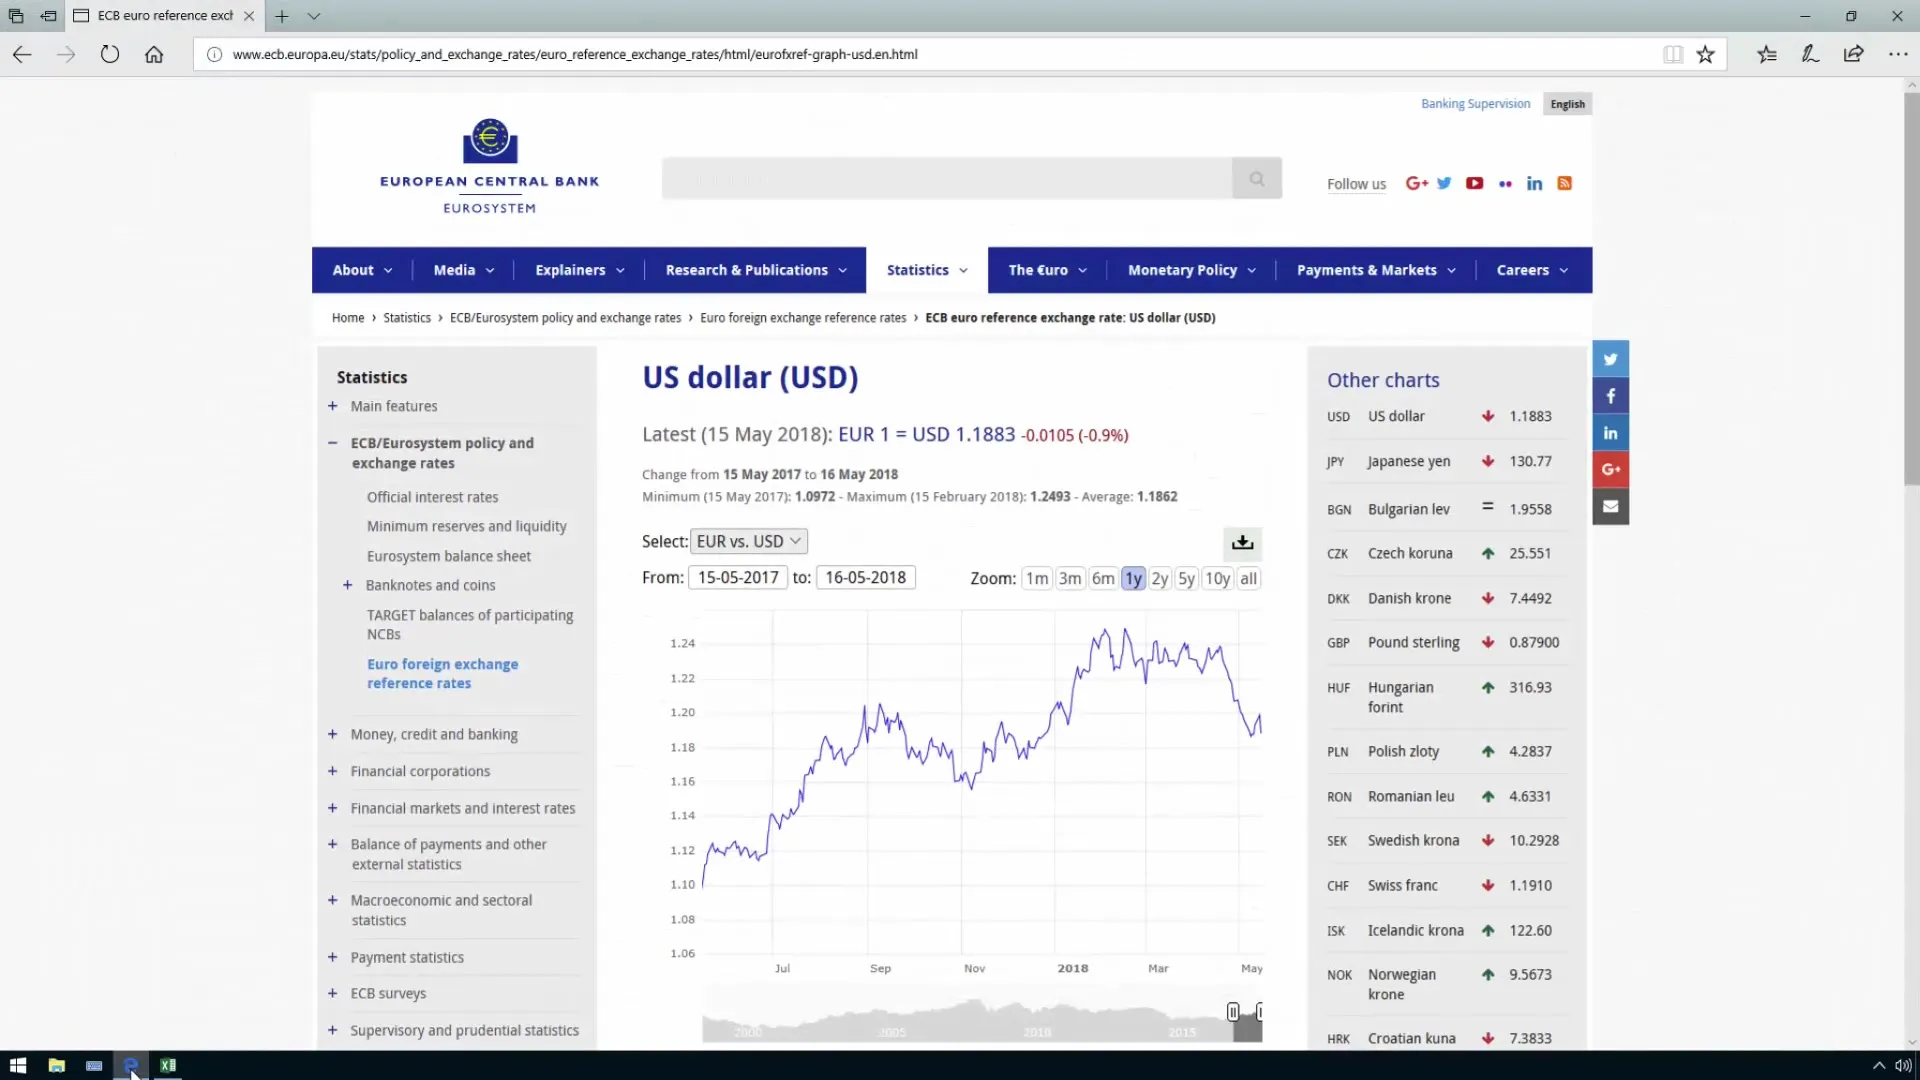The width and height of the screenshot is (1920, 1080).
Task: Refresh the browser page
Action: 110,54
